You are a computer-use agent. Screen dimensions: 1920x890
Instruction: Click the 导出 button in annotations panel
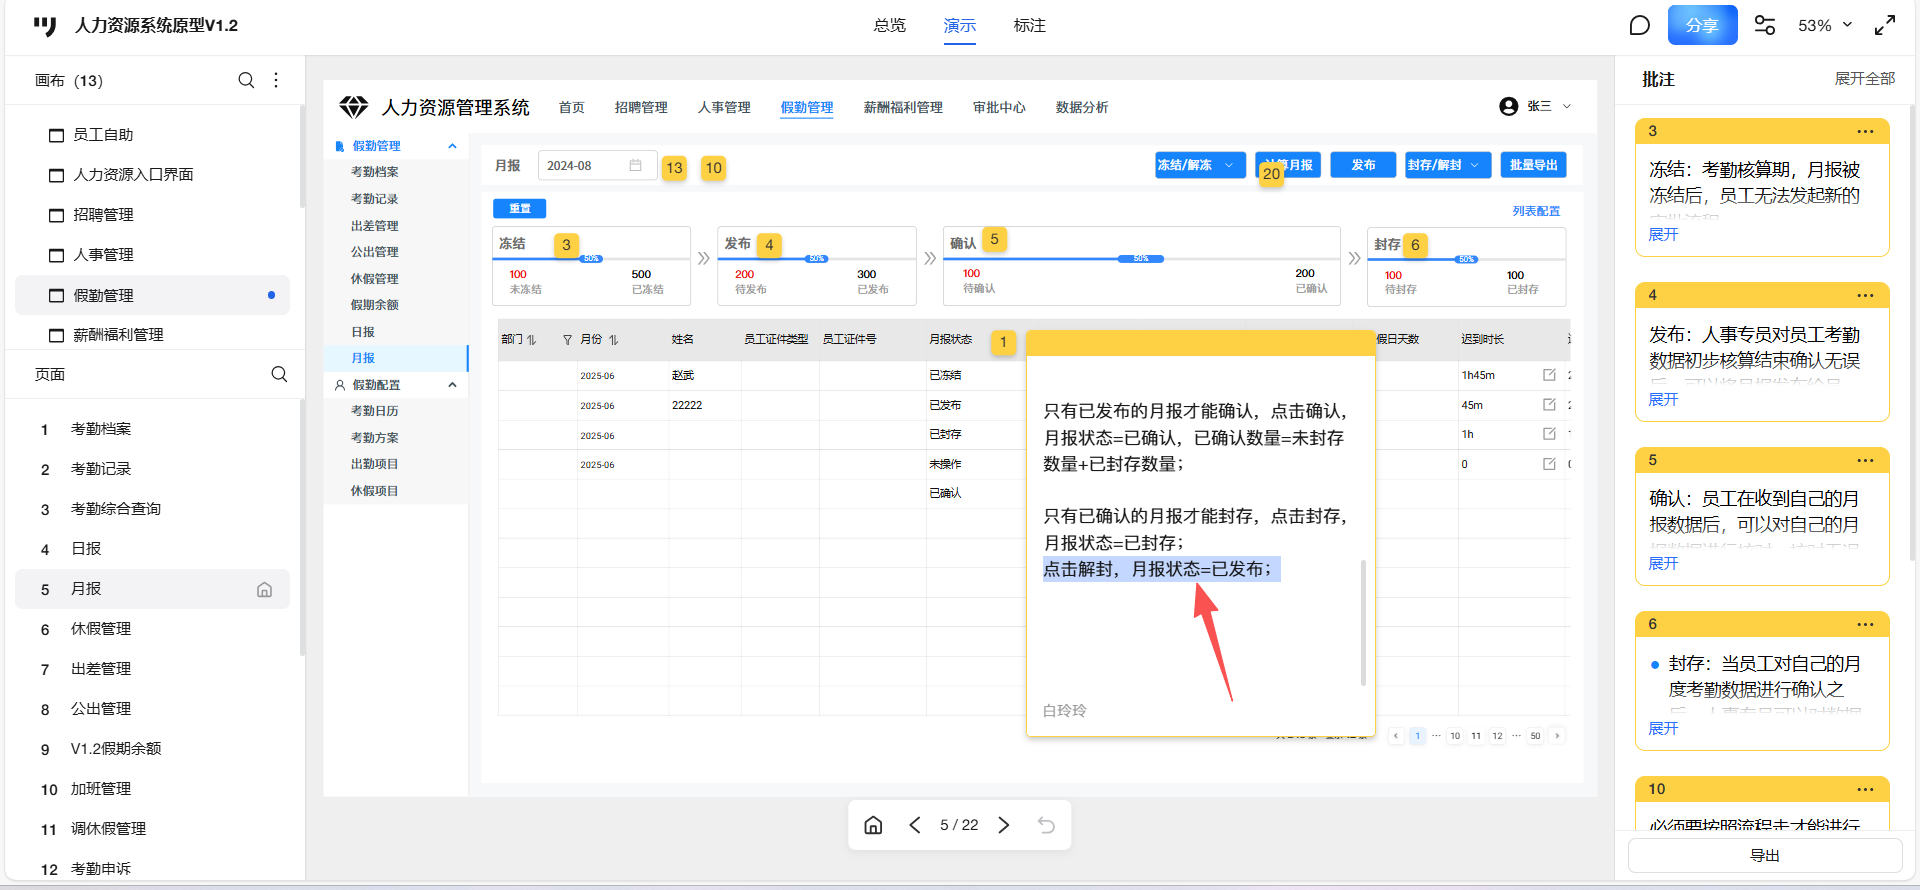(1764, 856)
